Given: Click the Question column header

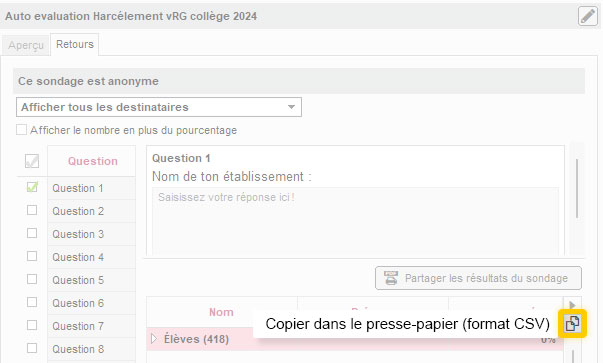Looking at the screenshot, I should (92, 161).
